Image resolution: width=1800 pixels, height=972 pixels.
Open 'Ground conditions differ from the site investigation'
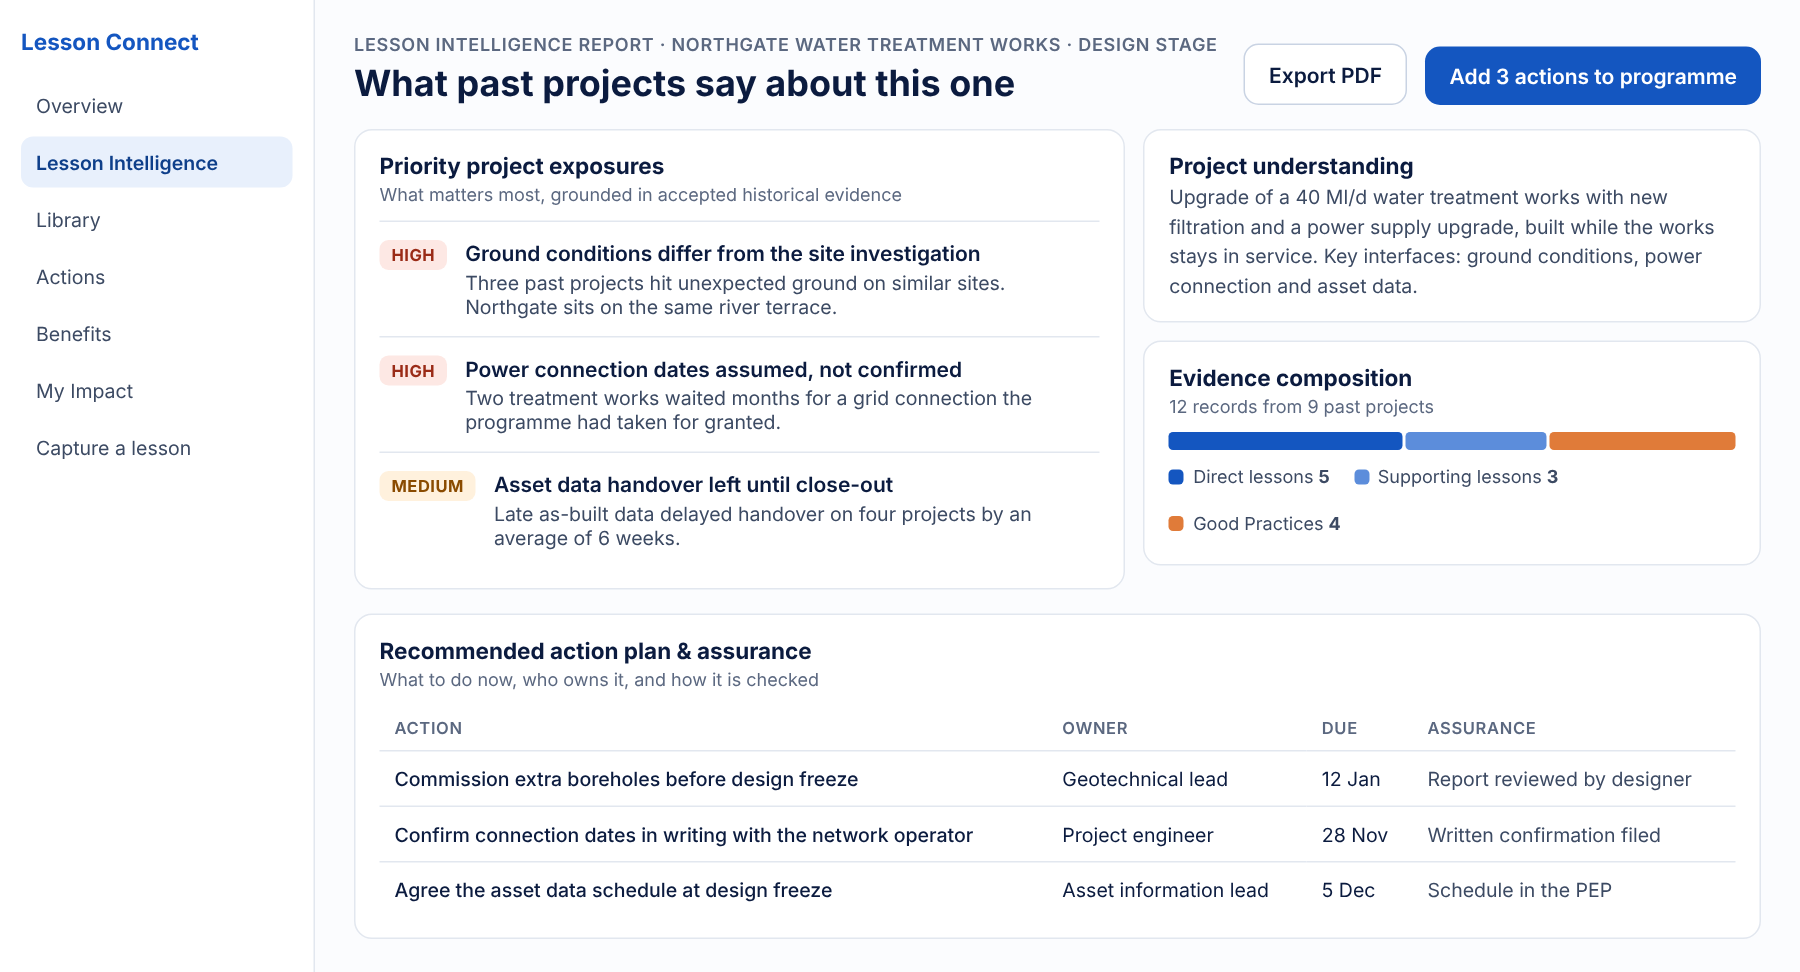pyautogui.click(x=722, y=254)
